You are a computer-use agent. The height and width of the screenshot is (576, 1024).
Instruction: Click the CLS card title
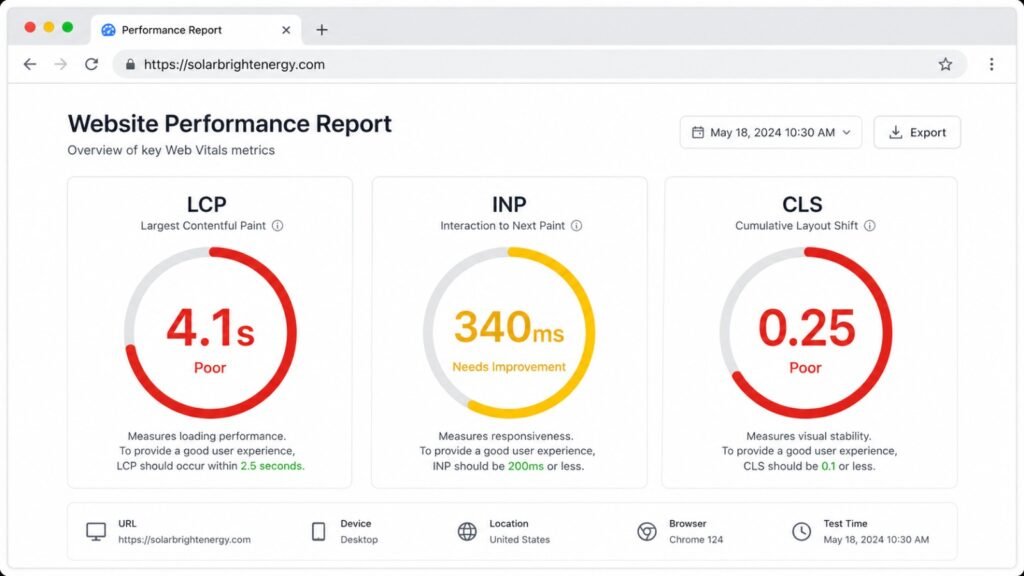[802, 204]
